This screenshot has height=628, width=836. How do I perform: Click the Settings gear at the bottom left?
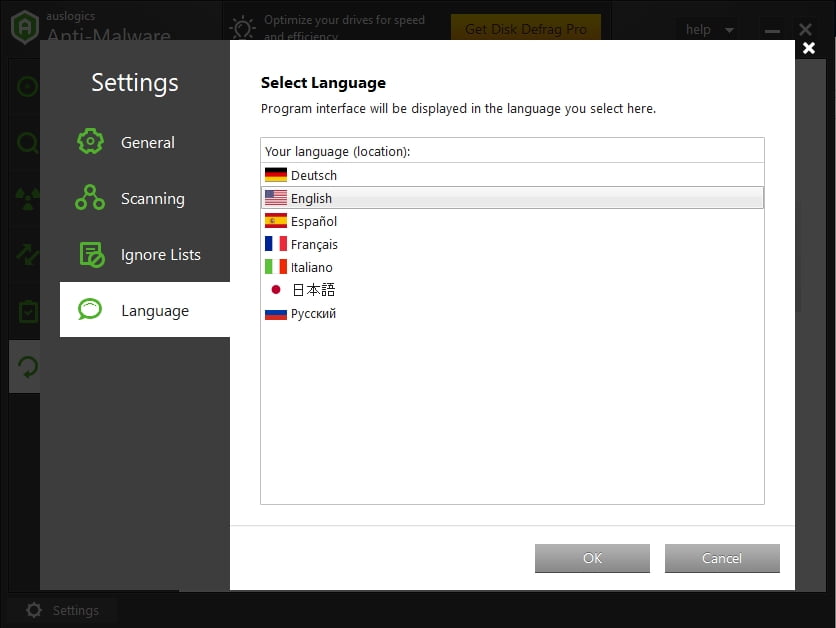[x=34, y=610]
